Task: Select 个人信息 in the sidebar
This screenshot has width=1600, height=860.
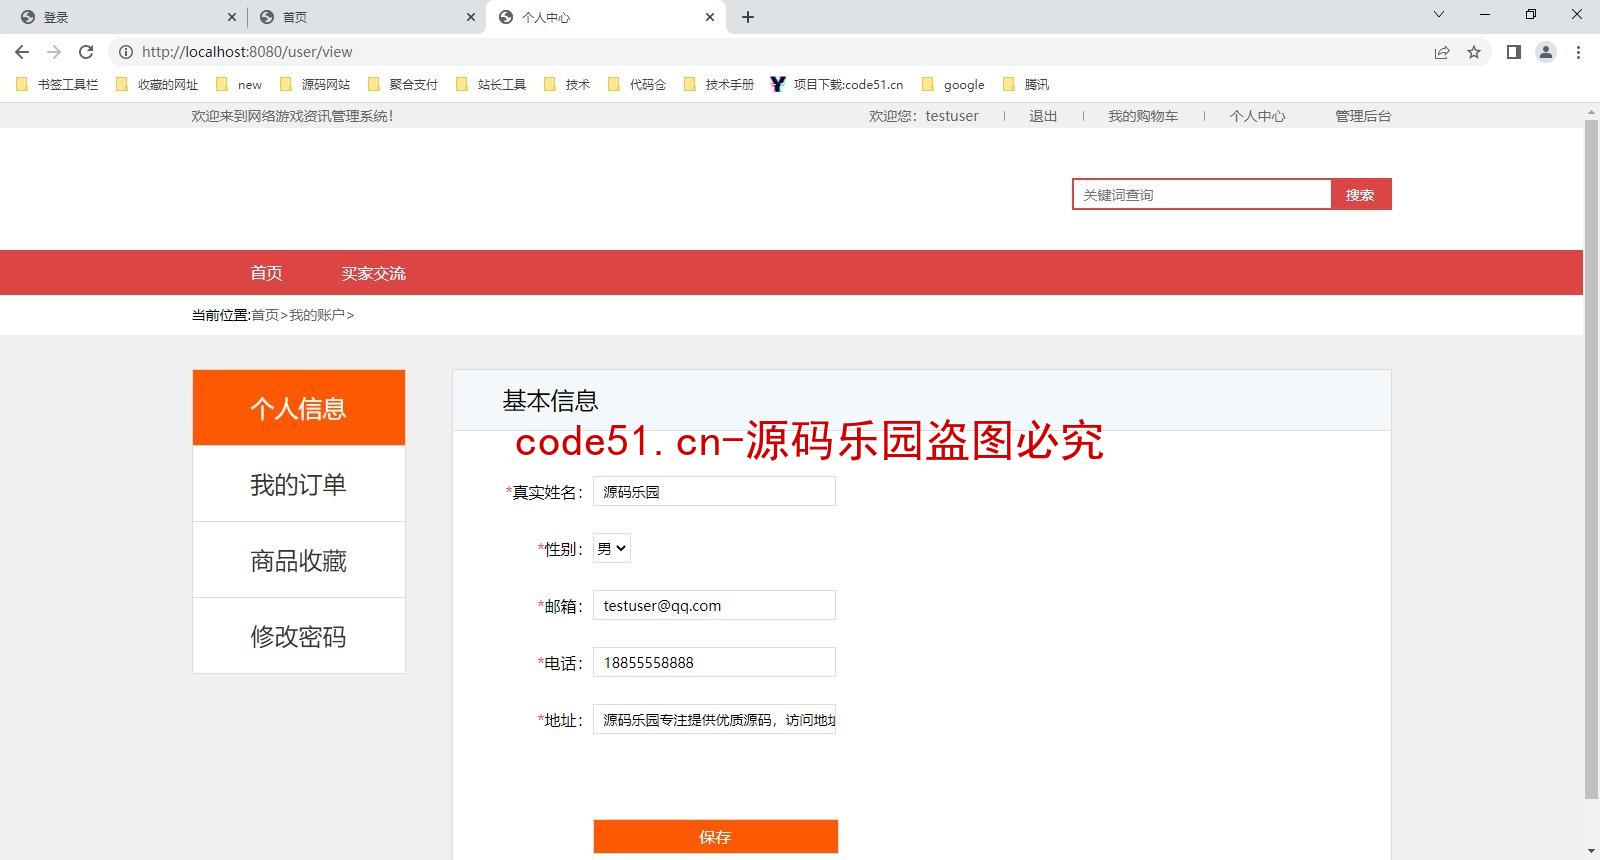Action: [x=299, y=408]
